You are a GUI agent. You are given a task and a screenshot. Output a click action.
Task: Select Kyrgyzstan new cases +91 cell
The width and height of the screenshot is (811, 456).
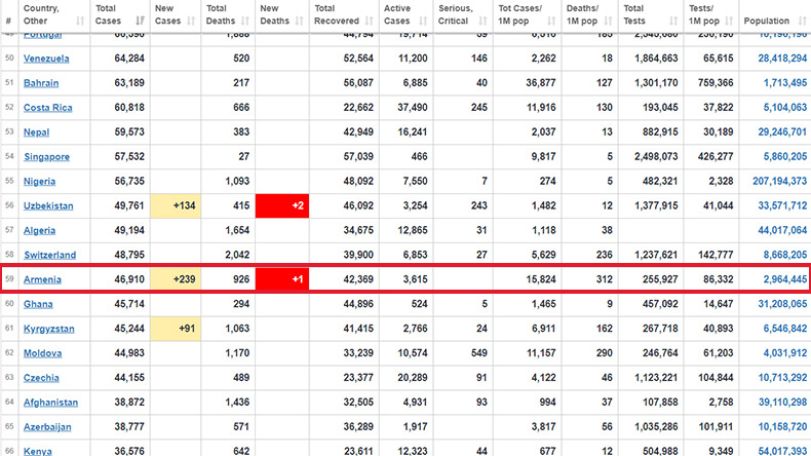point(175,328)
